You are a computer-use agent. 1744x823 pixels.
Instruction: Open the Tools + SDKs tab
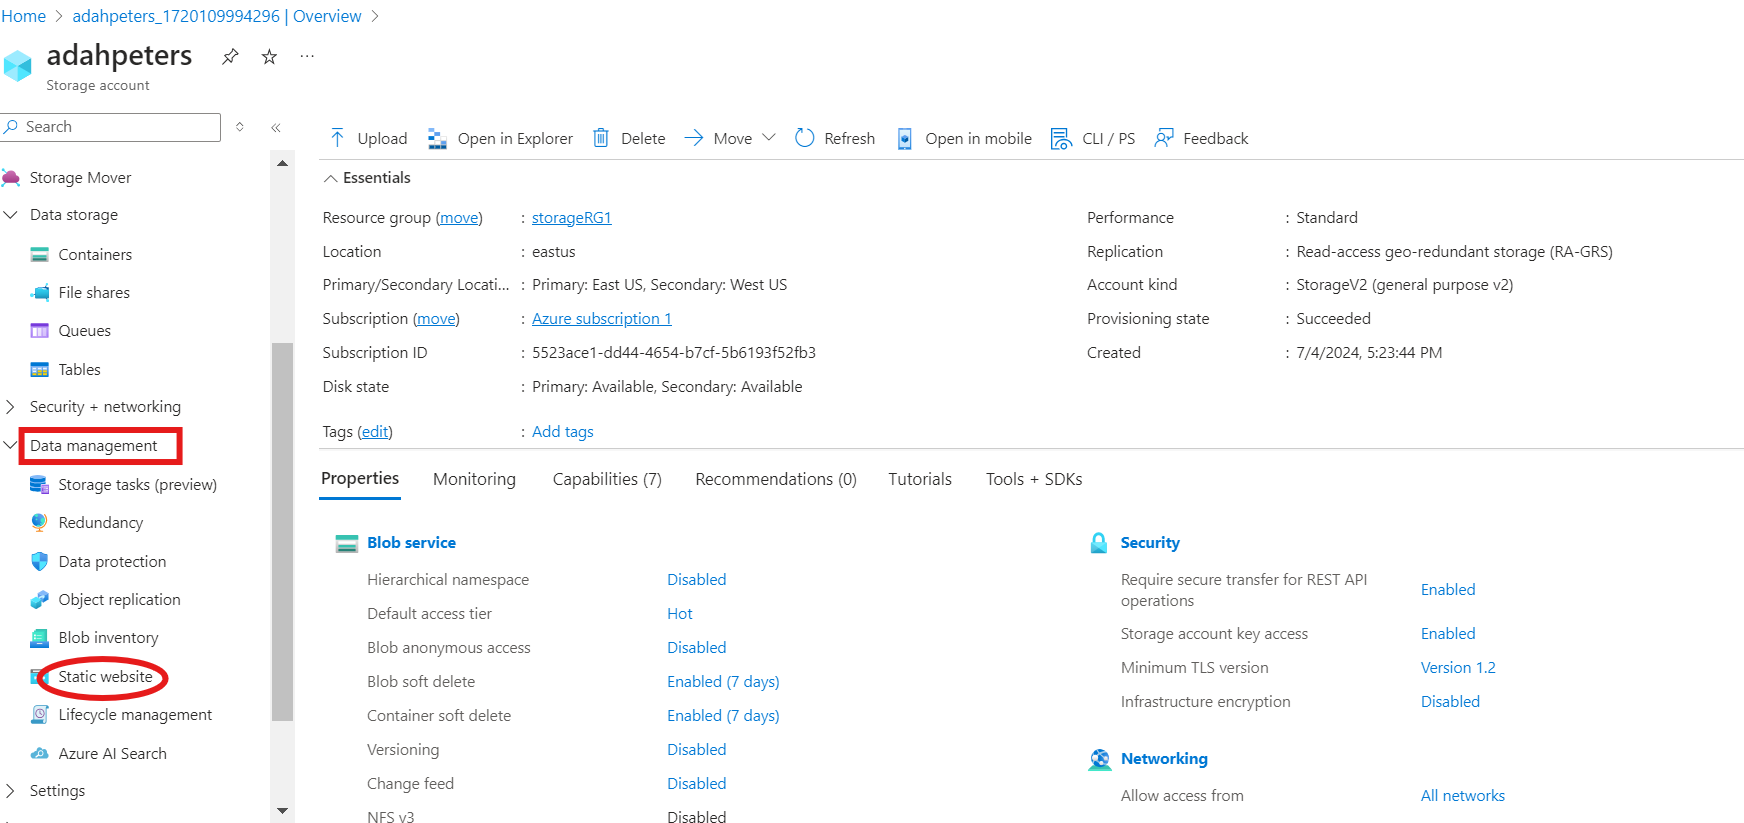[1034, 480]
